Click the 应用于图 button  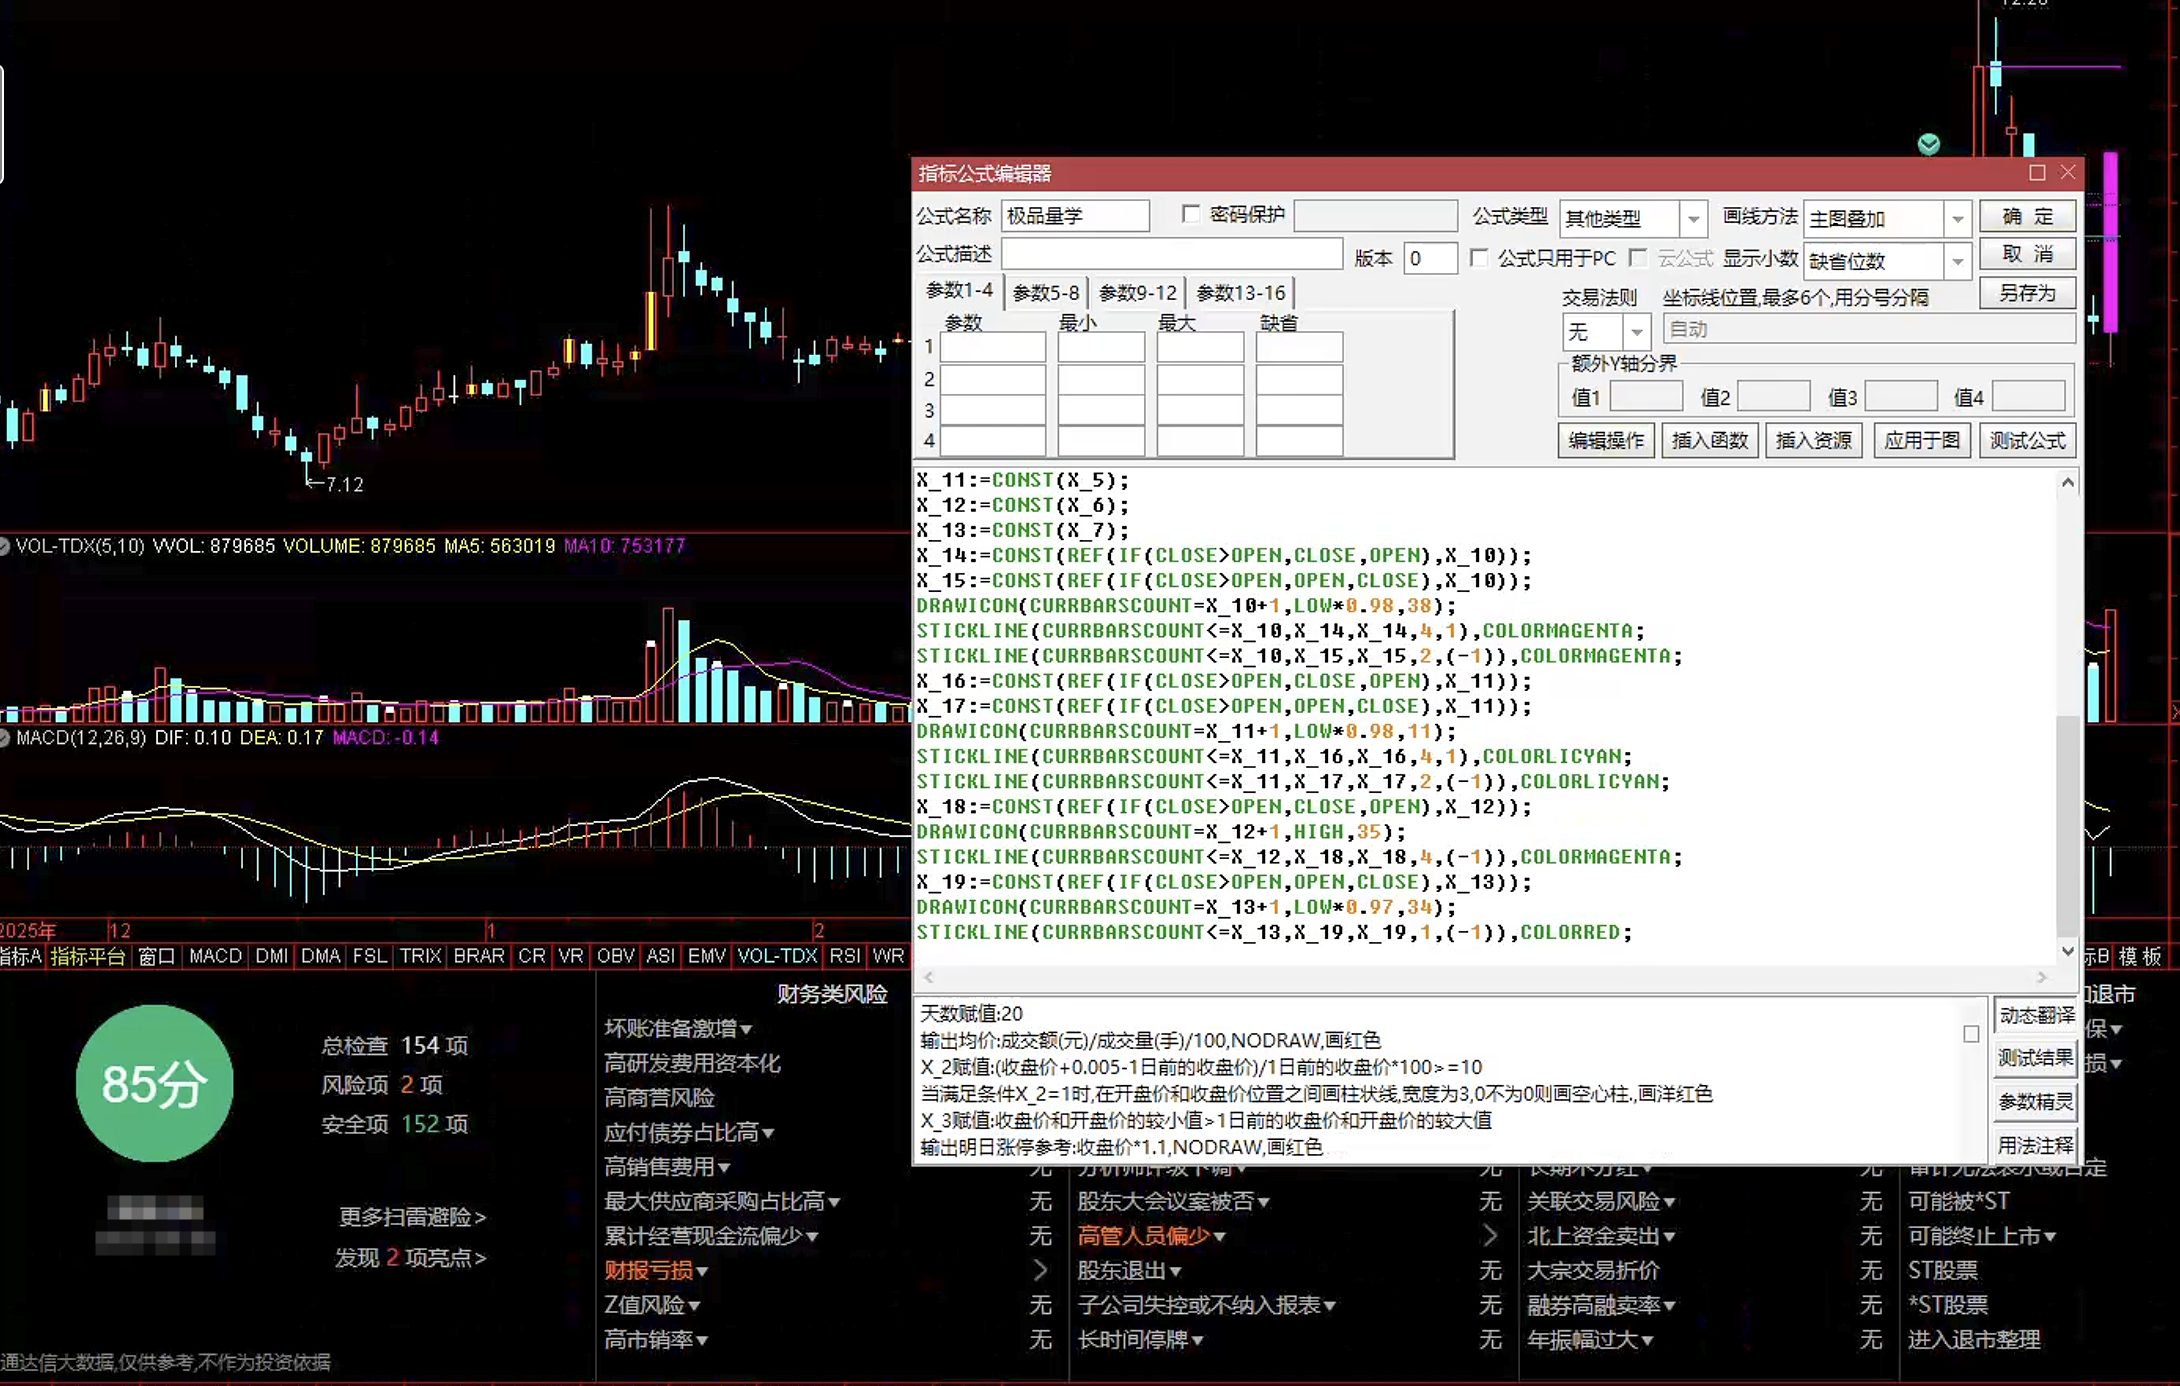[1921, 440]
